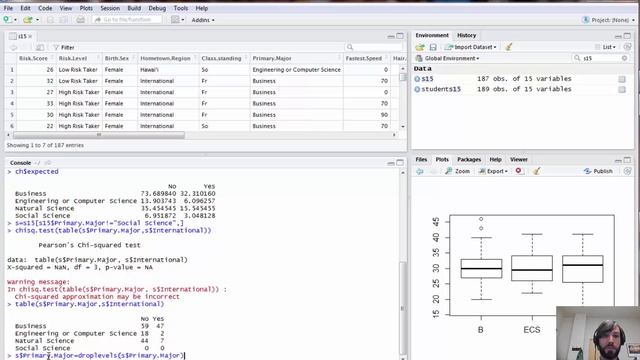
Task: Sort by the Hometown.Region column header
Action: click(x=167, y=58)
